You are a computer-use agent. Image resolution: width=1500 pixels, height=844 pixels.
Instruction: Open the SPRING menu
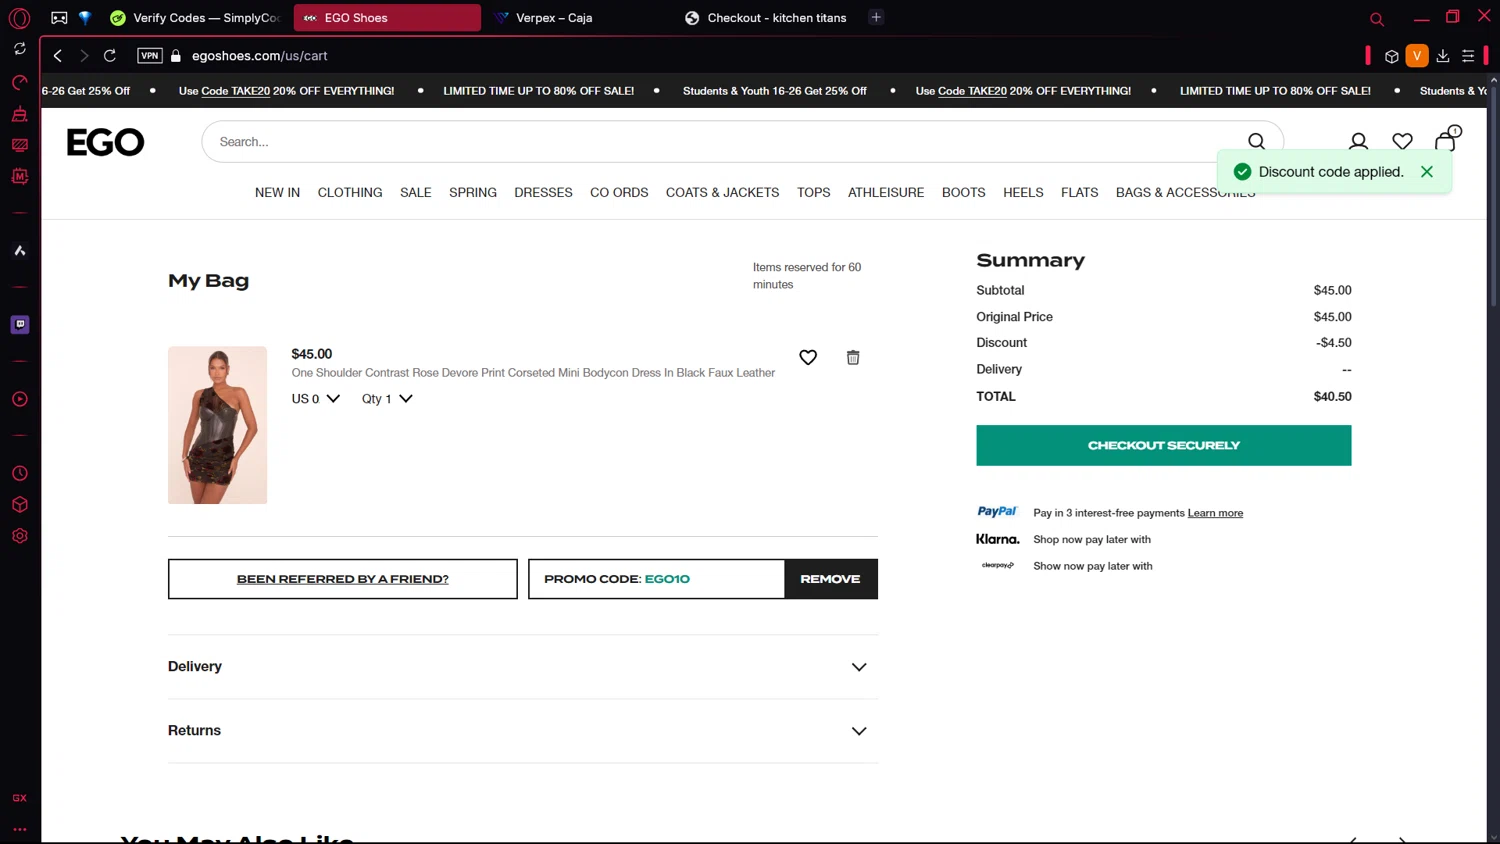[473, 193]
